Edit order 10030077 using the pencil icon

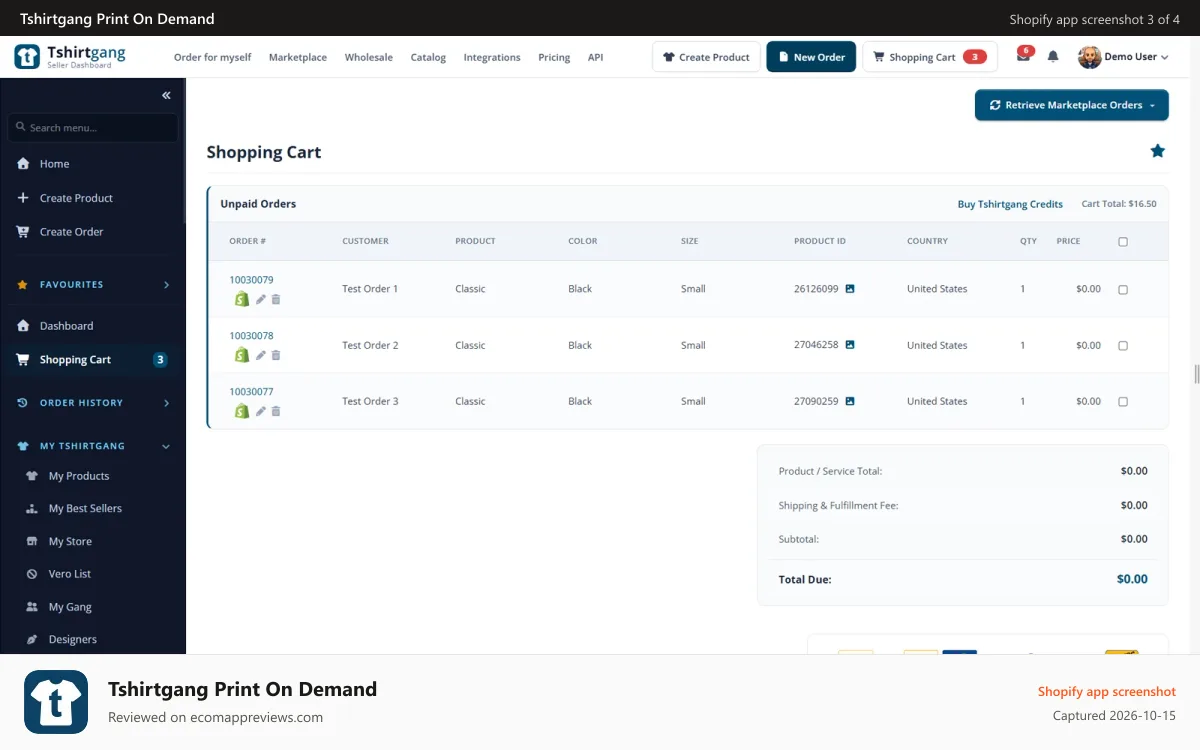click(x=261, y=411)
